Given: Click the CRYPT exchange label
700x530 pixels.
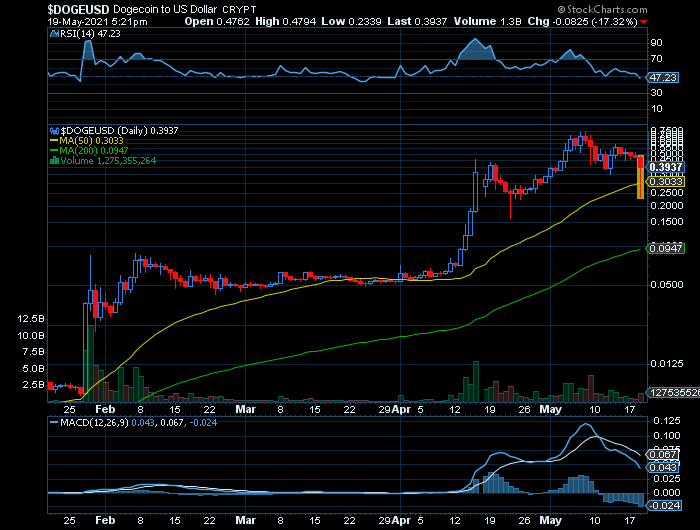Looking at the screenshot, I should [239, 9].
